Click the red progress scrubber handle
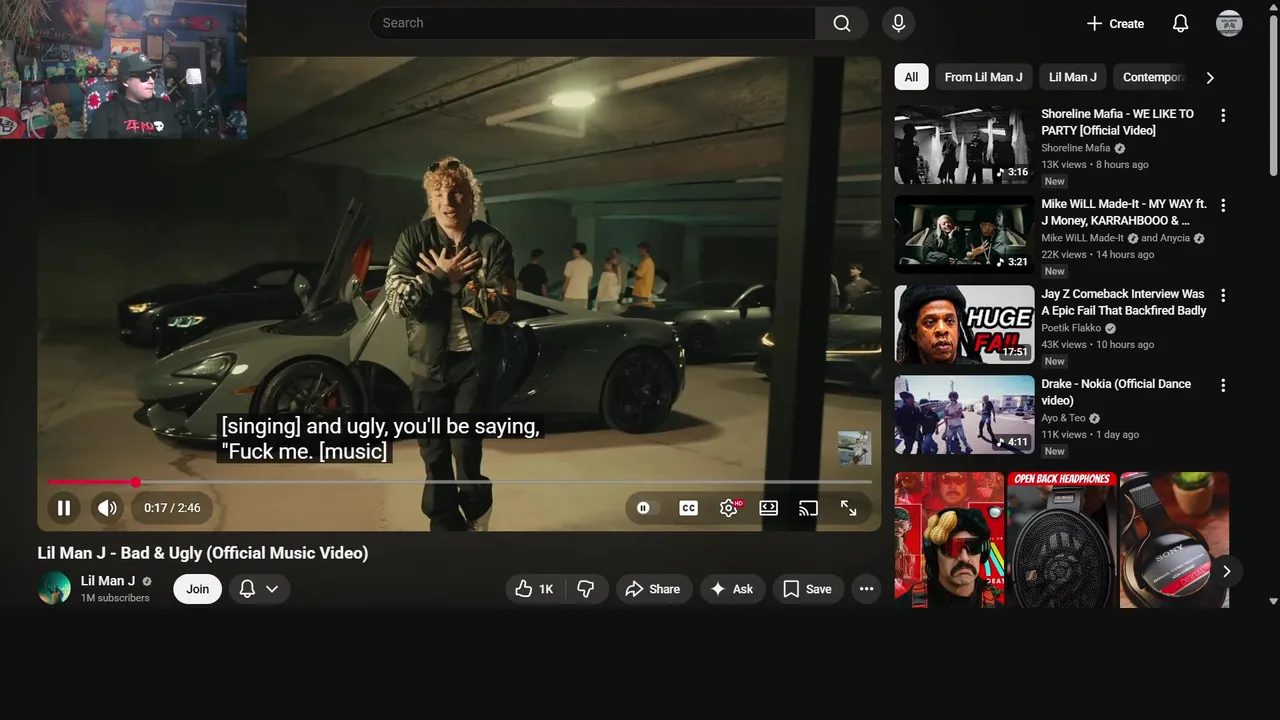 [x=135, y=482]
